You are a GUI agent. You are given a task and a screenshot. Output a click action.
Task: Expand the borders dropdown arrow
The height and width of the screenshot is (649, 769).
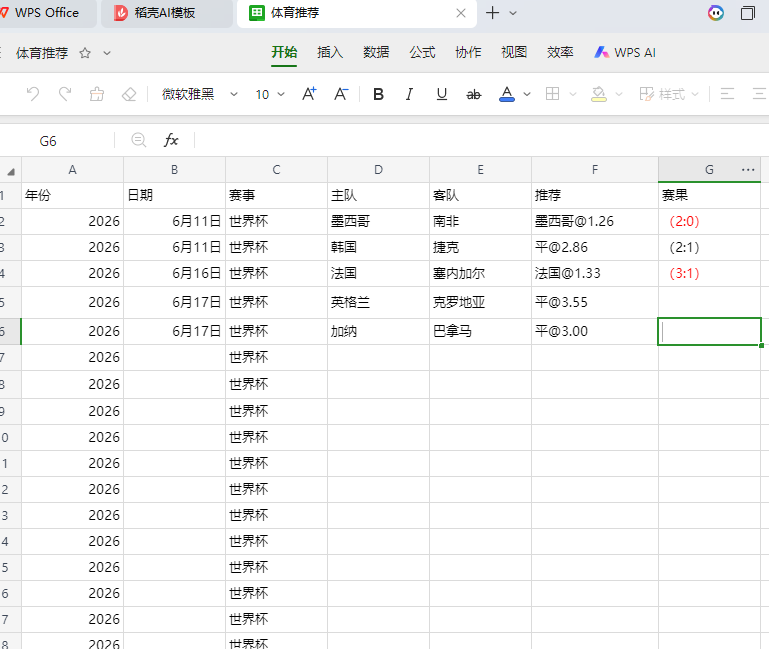point(573,94)
